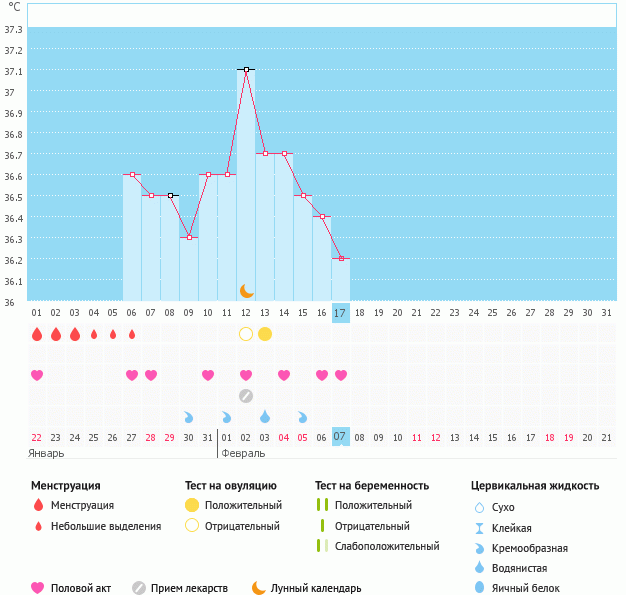This screenshot has height=595, width=626.
Task: Click the empty ovulation test circle under day 12
Action: click(x=246, y=333)
